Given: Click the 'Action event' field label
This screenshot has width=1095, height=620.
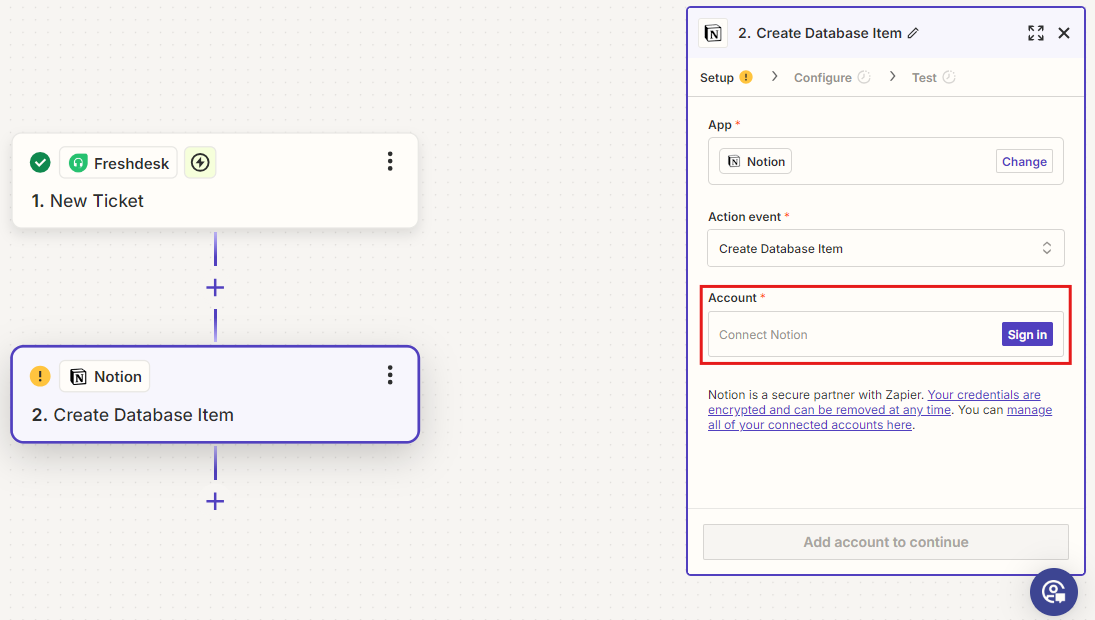Looking at the screenshot, I should [x=744, y=216].
